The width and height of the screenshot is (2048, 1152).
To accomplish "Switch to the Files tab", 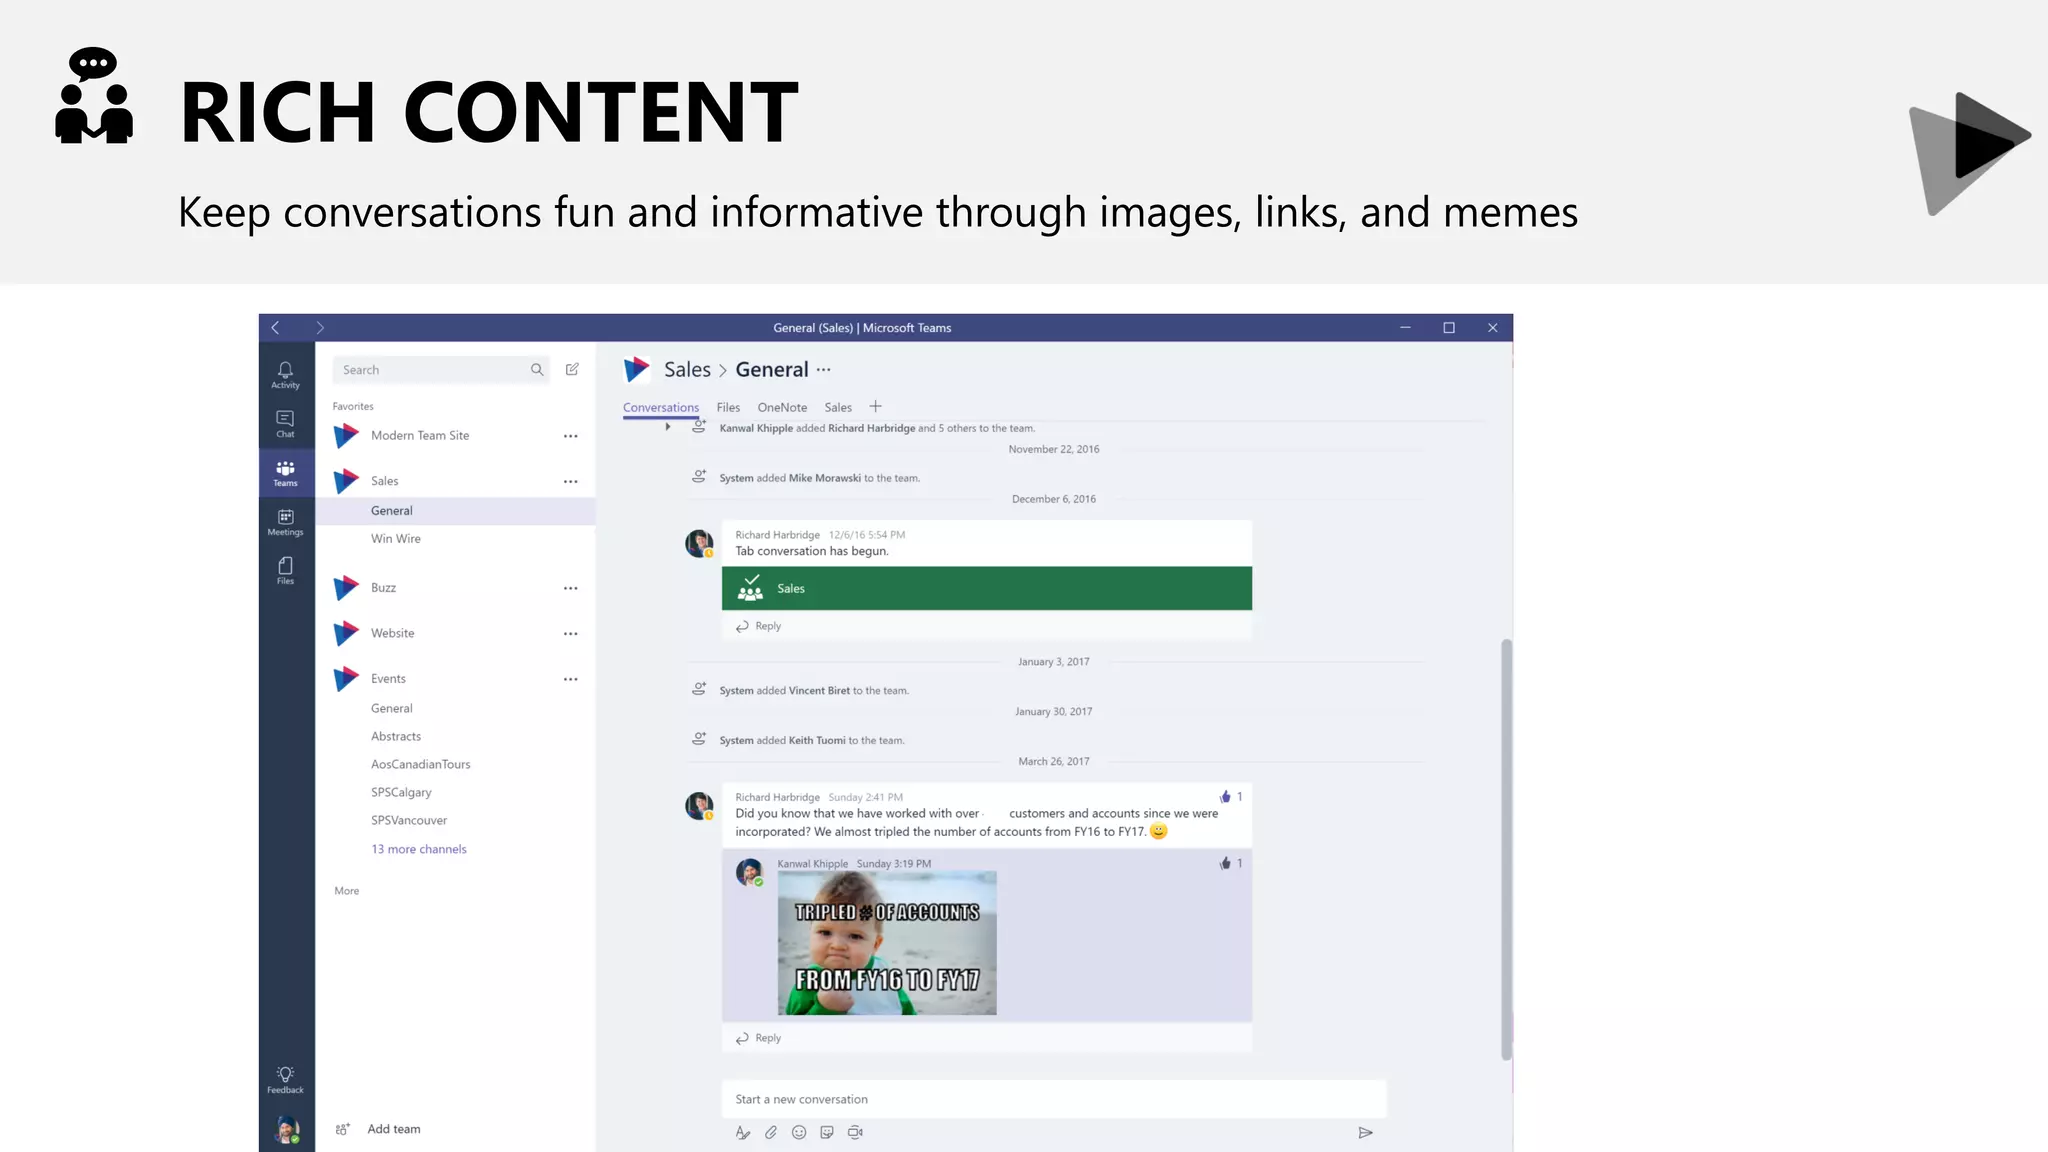I will point(728,408).
